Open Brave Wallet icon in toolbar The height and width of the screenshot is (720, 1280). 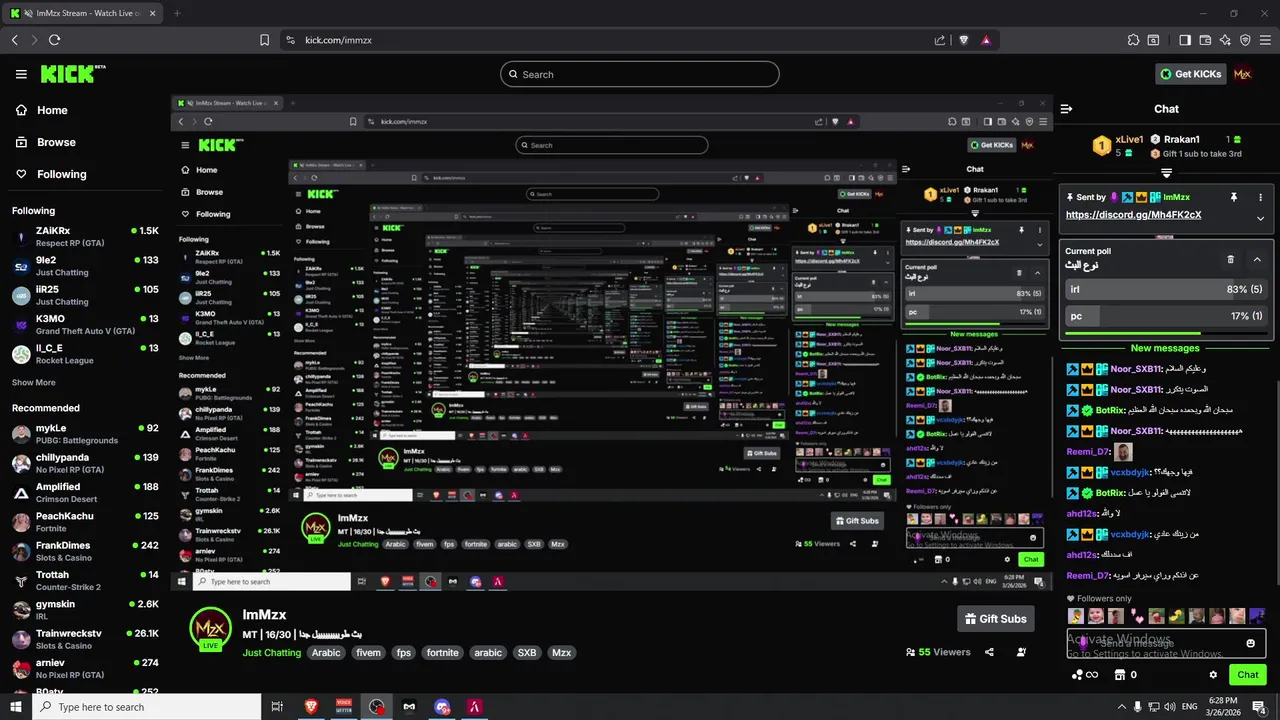click(x=1205, y=40)
